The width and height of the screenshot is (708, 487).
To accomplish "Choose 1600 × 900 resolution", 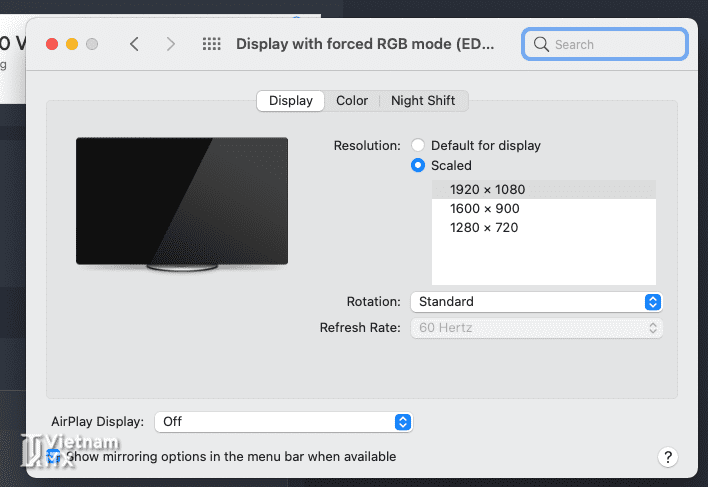I will pos(485,209).
